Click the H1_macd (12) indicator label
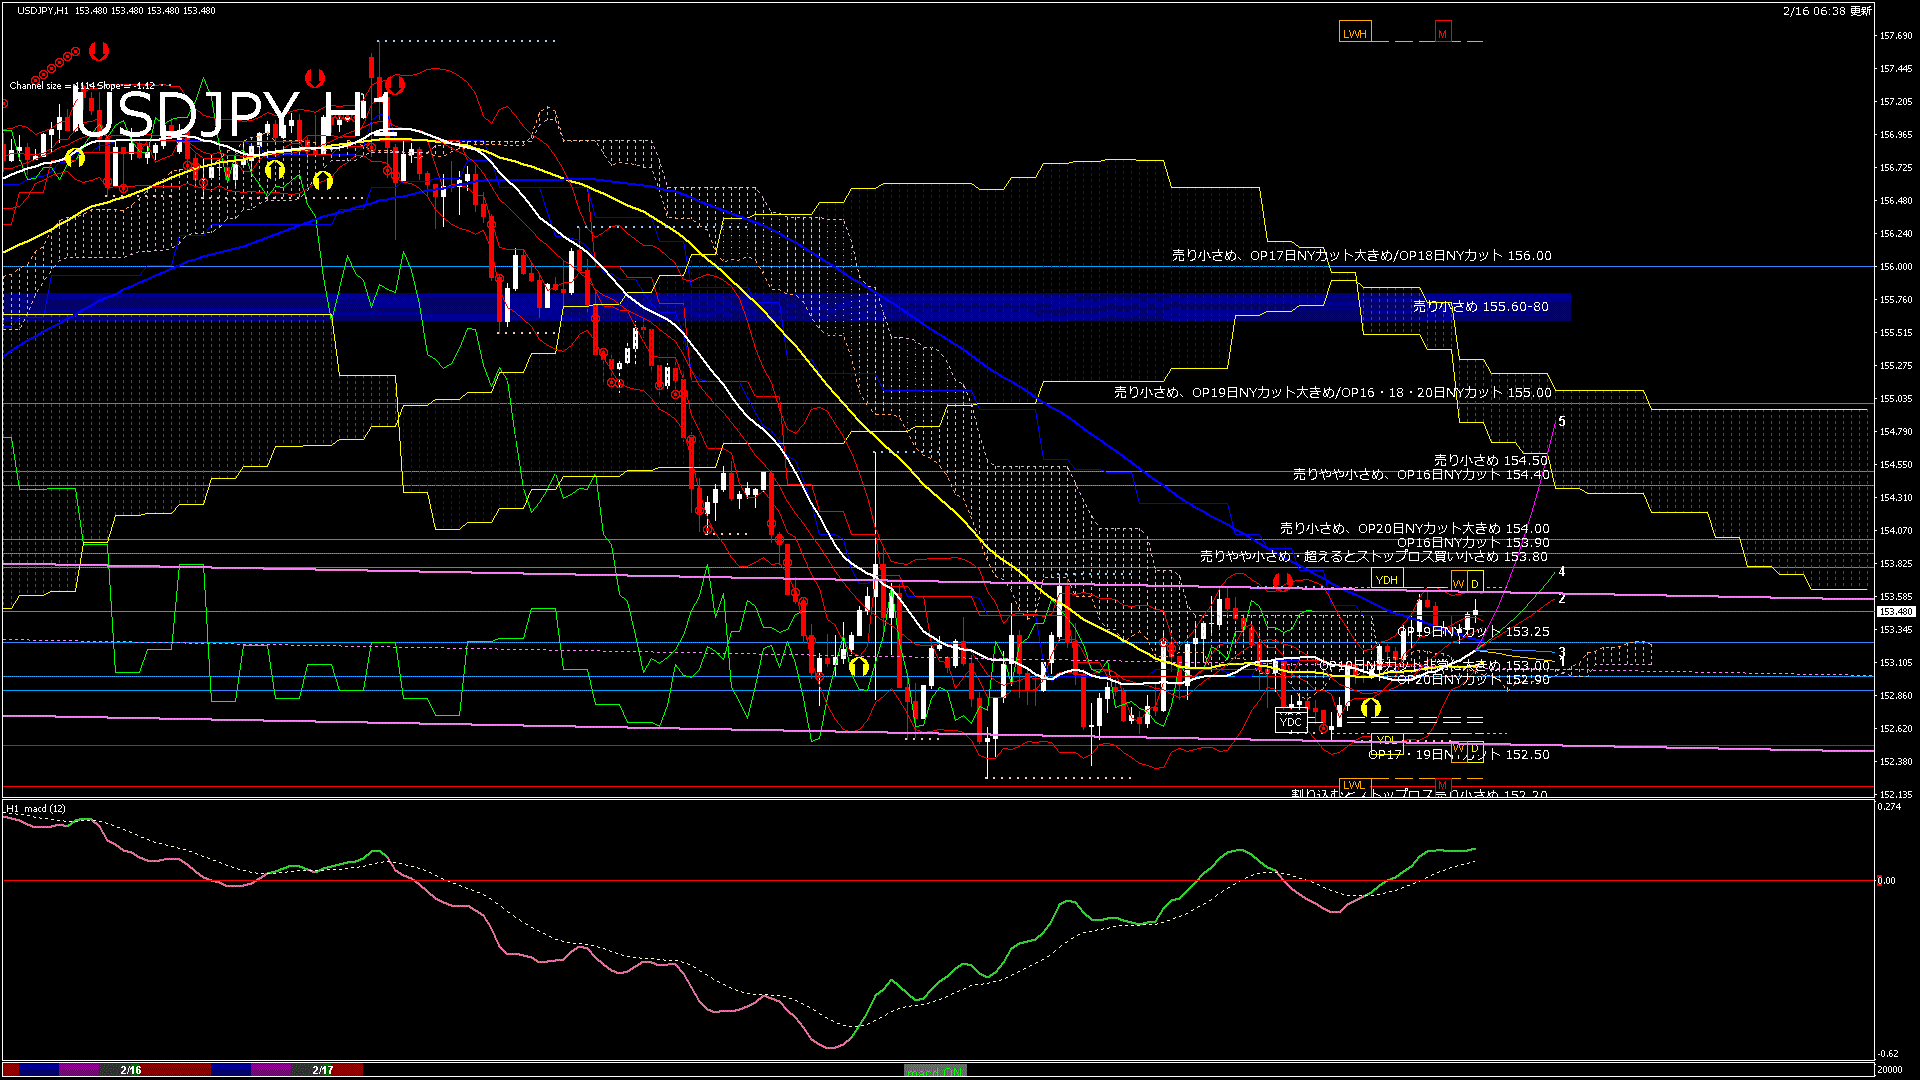Screen dimensions: 1920x1080 [x=36, y=808]
